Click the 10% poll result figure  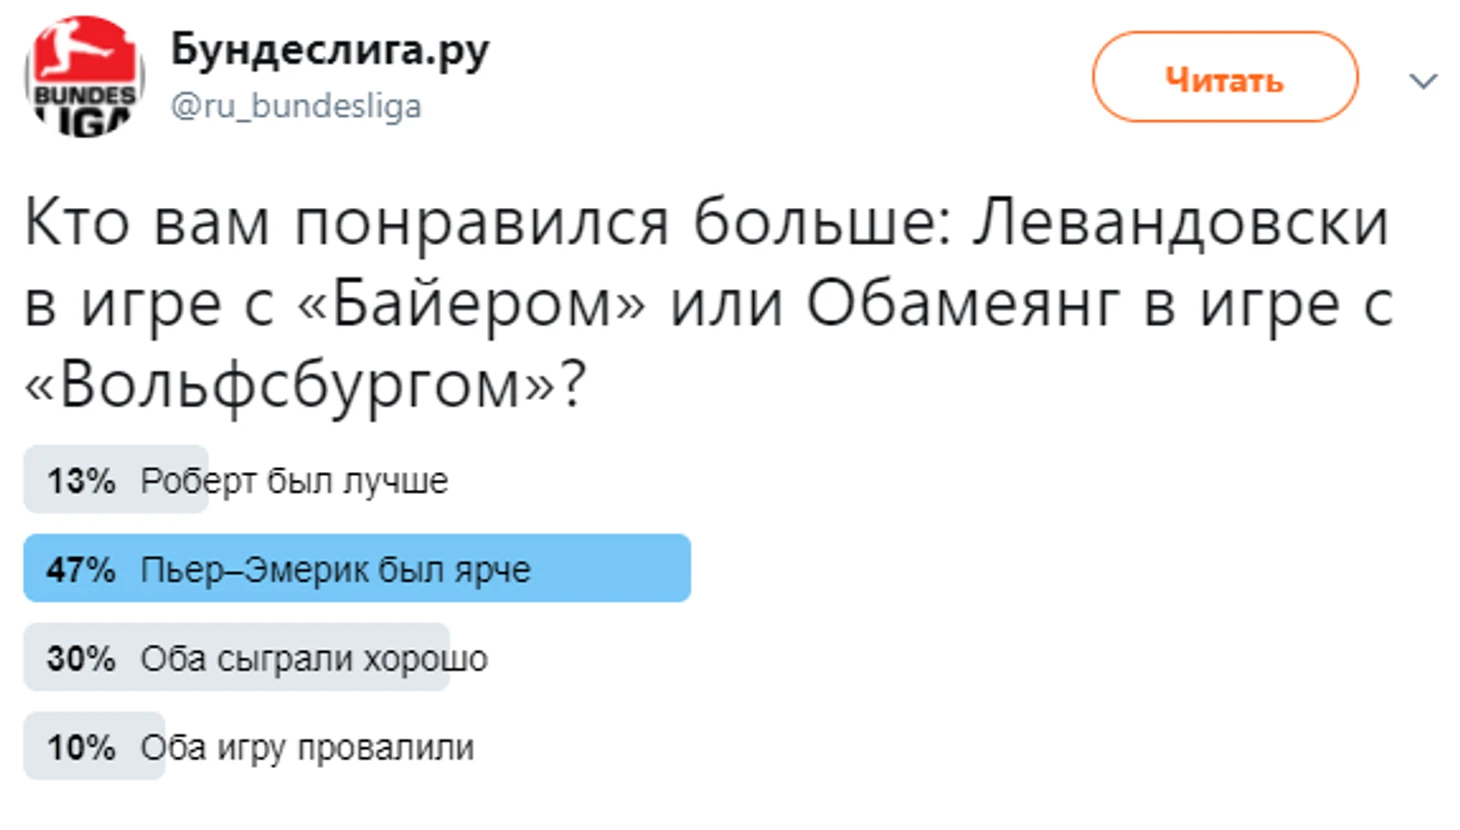(80, 747)
